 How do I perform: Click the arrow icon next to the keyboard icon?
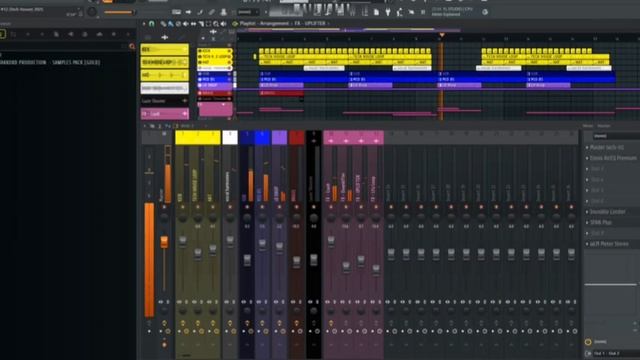pyautogui.click(x=188, y=12)
